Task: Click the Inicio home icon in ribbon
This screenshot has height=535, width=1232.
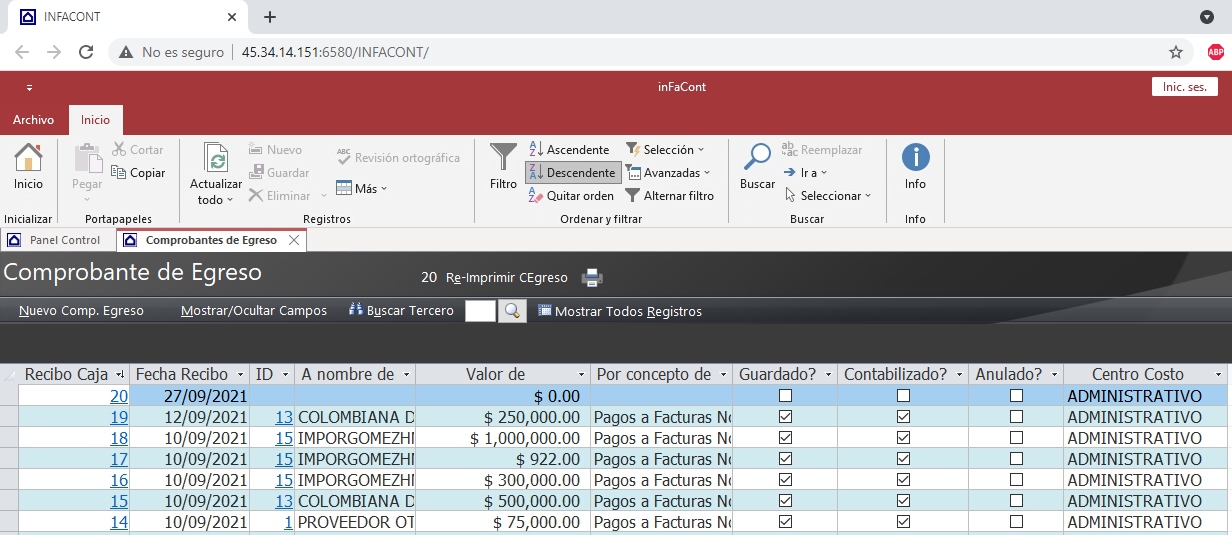Action: (x=28, y=158)
